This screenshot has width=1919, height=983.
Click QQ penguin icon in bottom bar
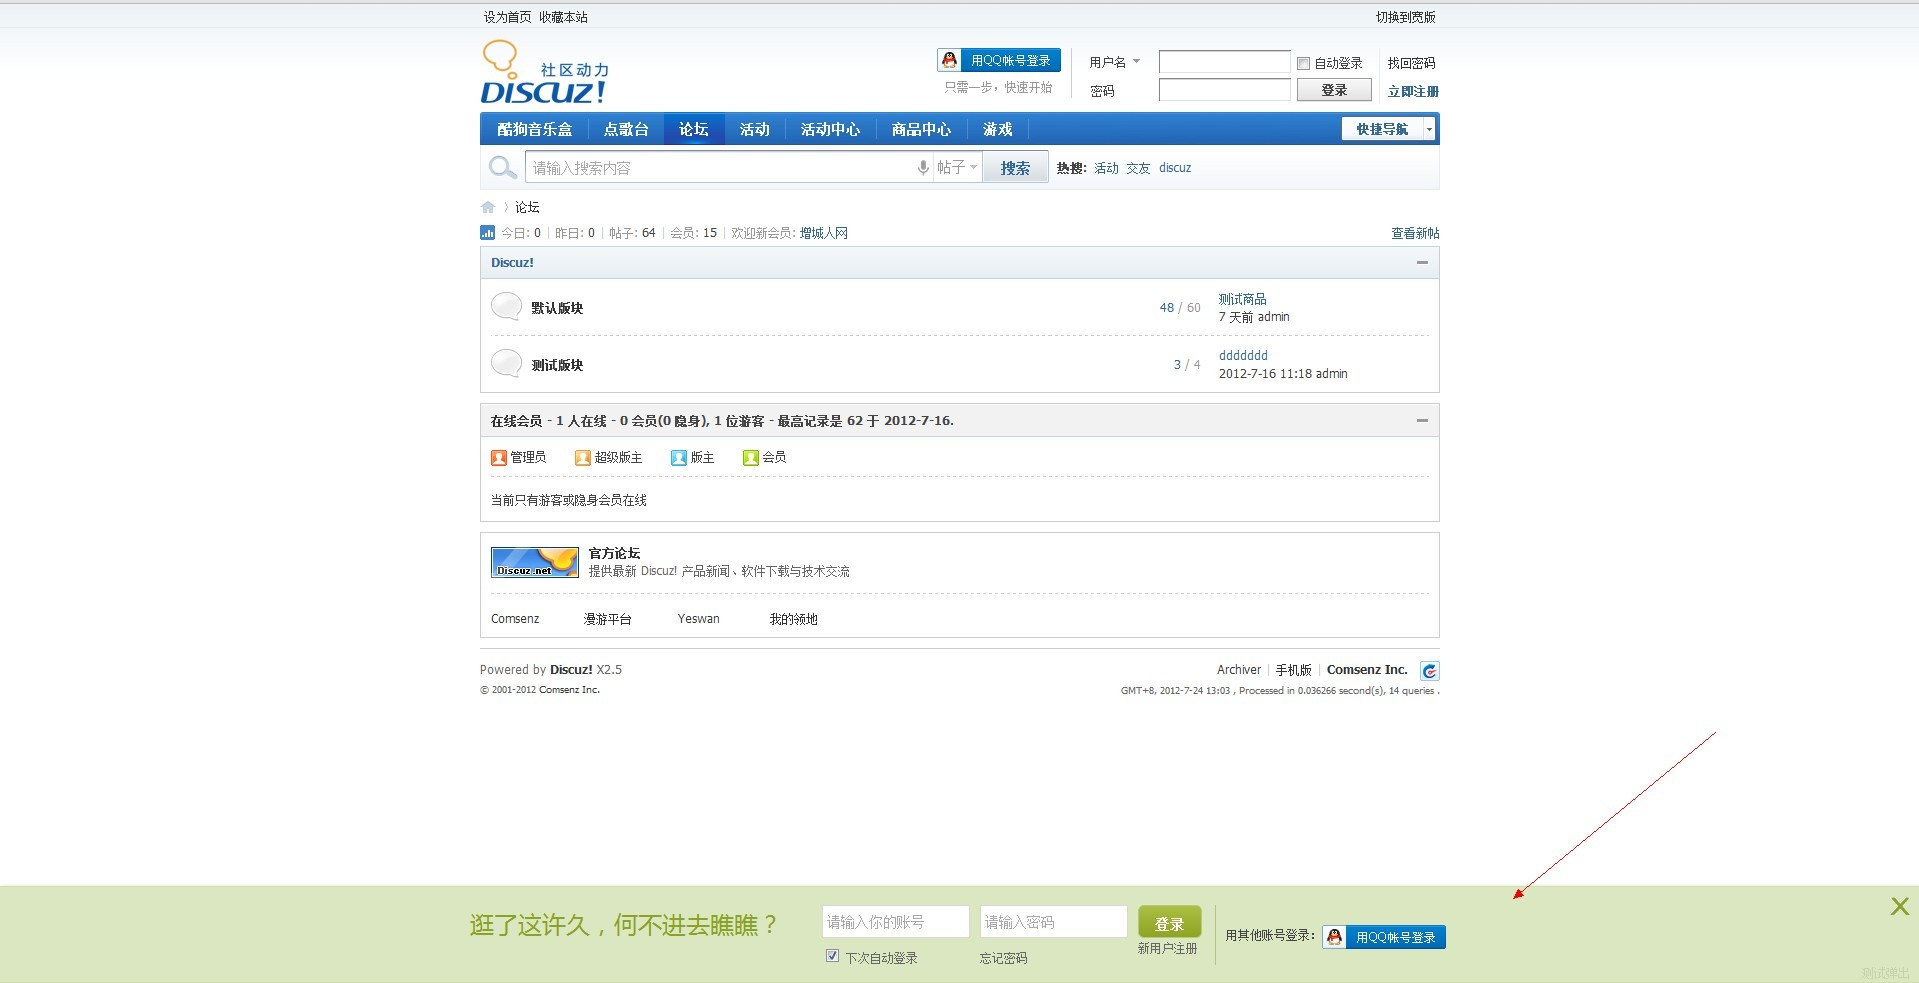pos(1334,937)
